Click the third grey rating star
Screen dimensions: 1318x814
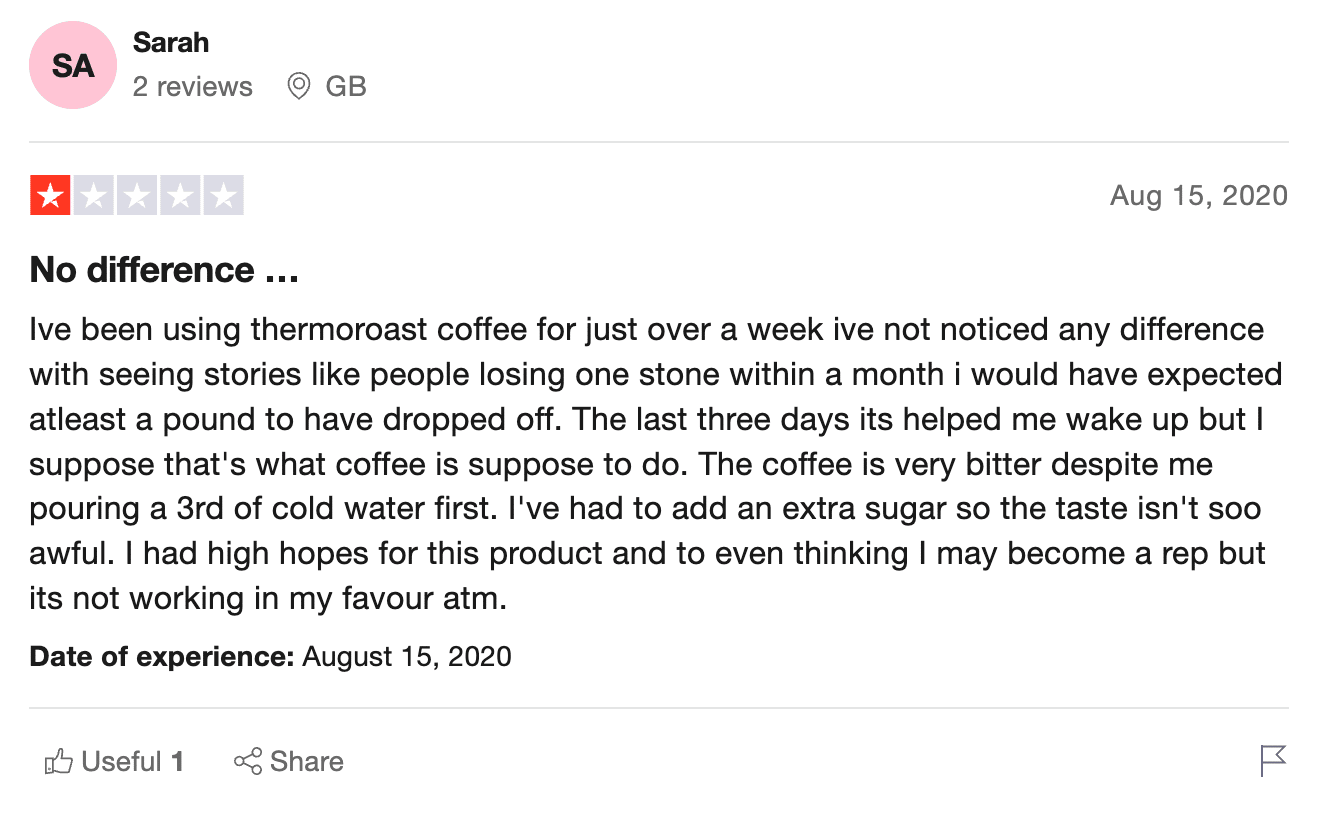[x=137, y=195]
